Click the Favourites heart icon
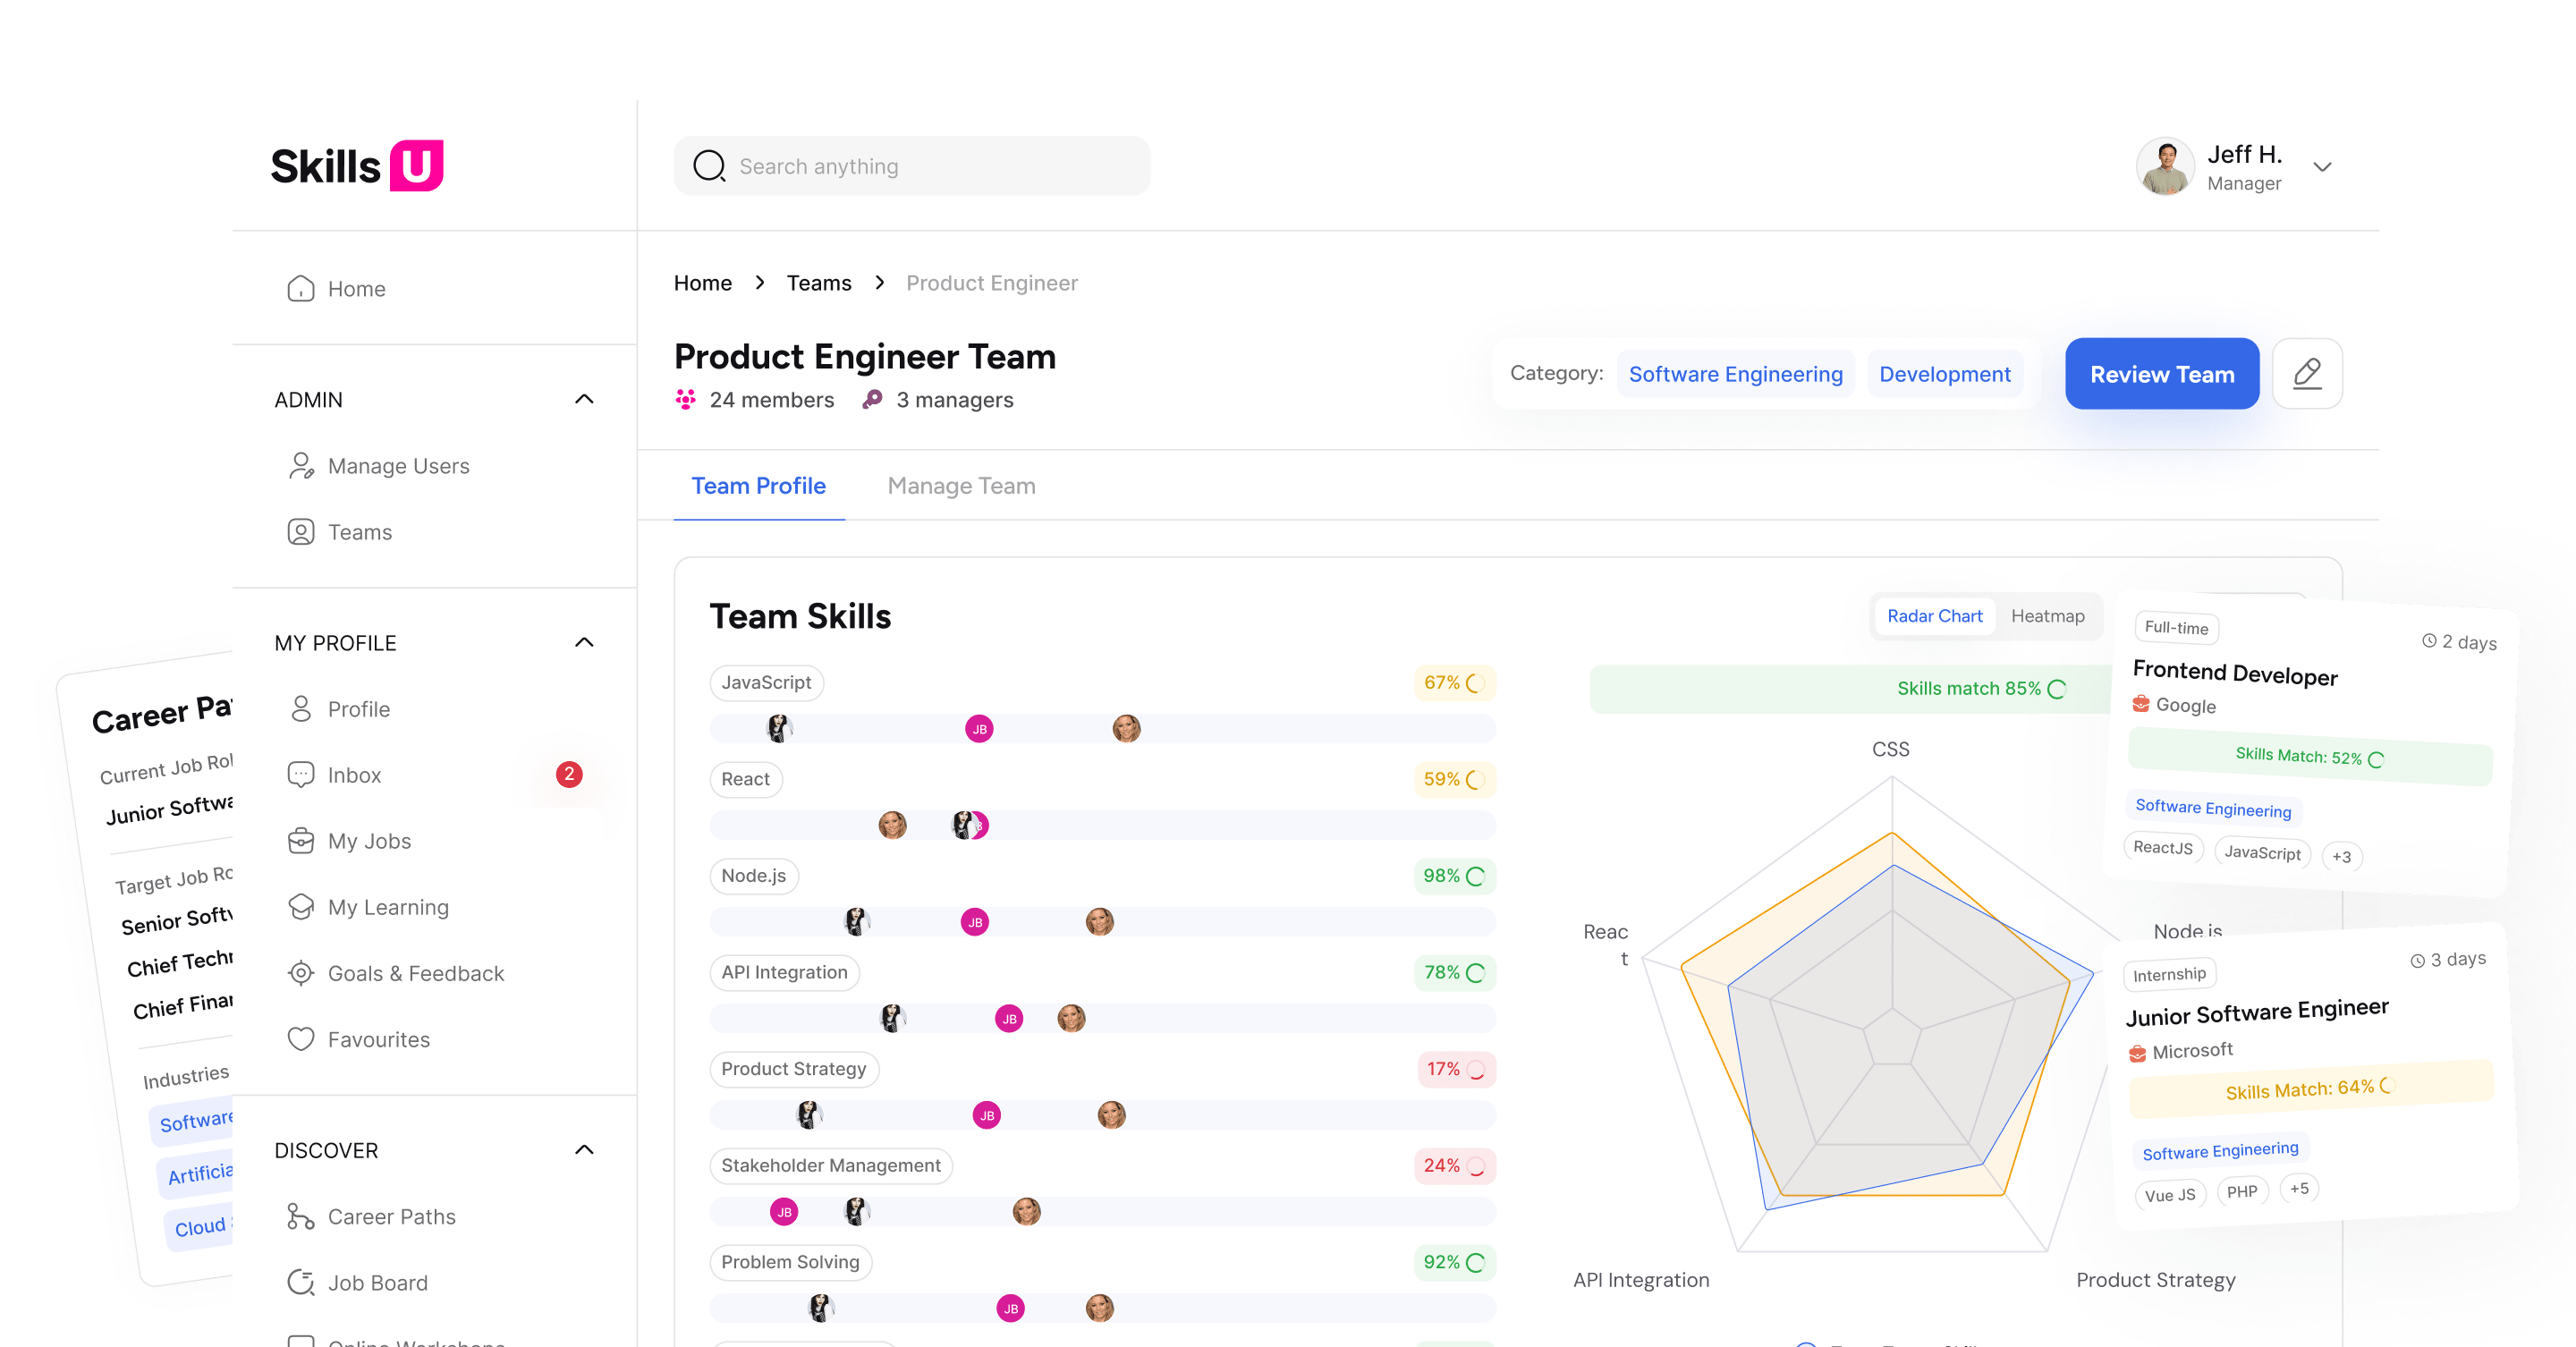The width and height of the screenshot is (2576, 1347). tap(300, 1039)
